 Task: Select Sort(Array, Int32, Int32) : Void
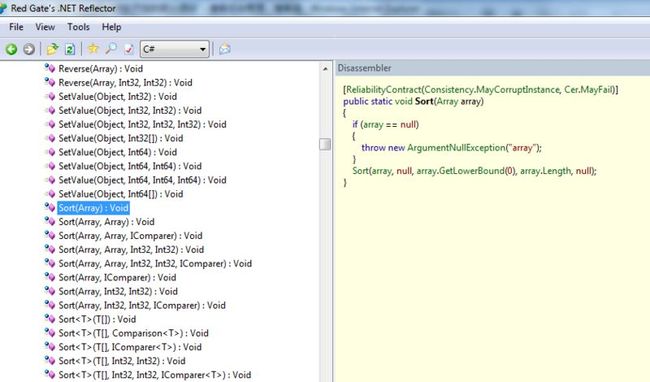point(118,291)
